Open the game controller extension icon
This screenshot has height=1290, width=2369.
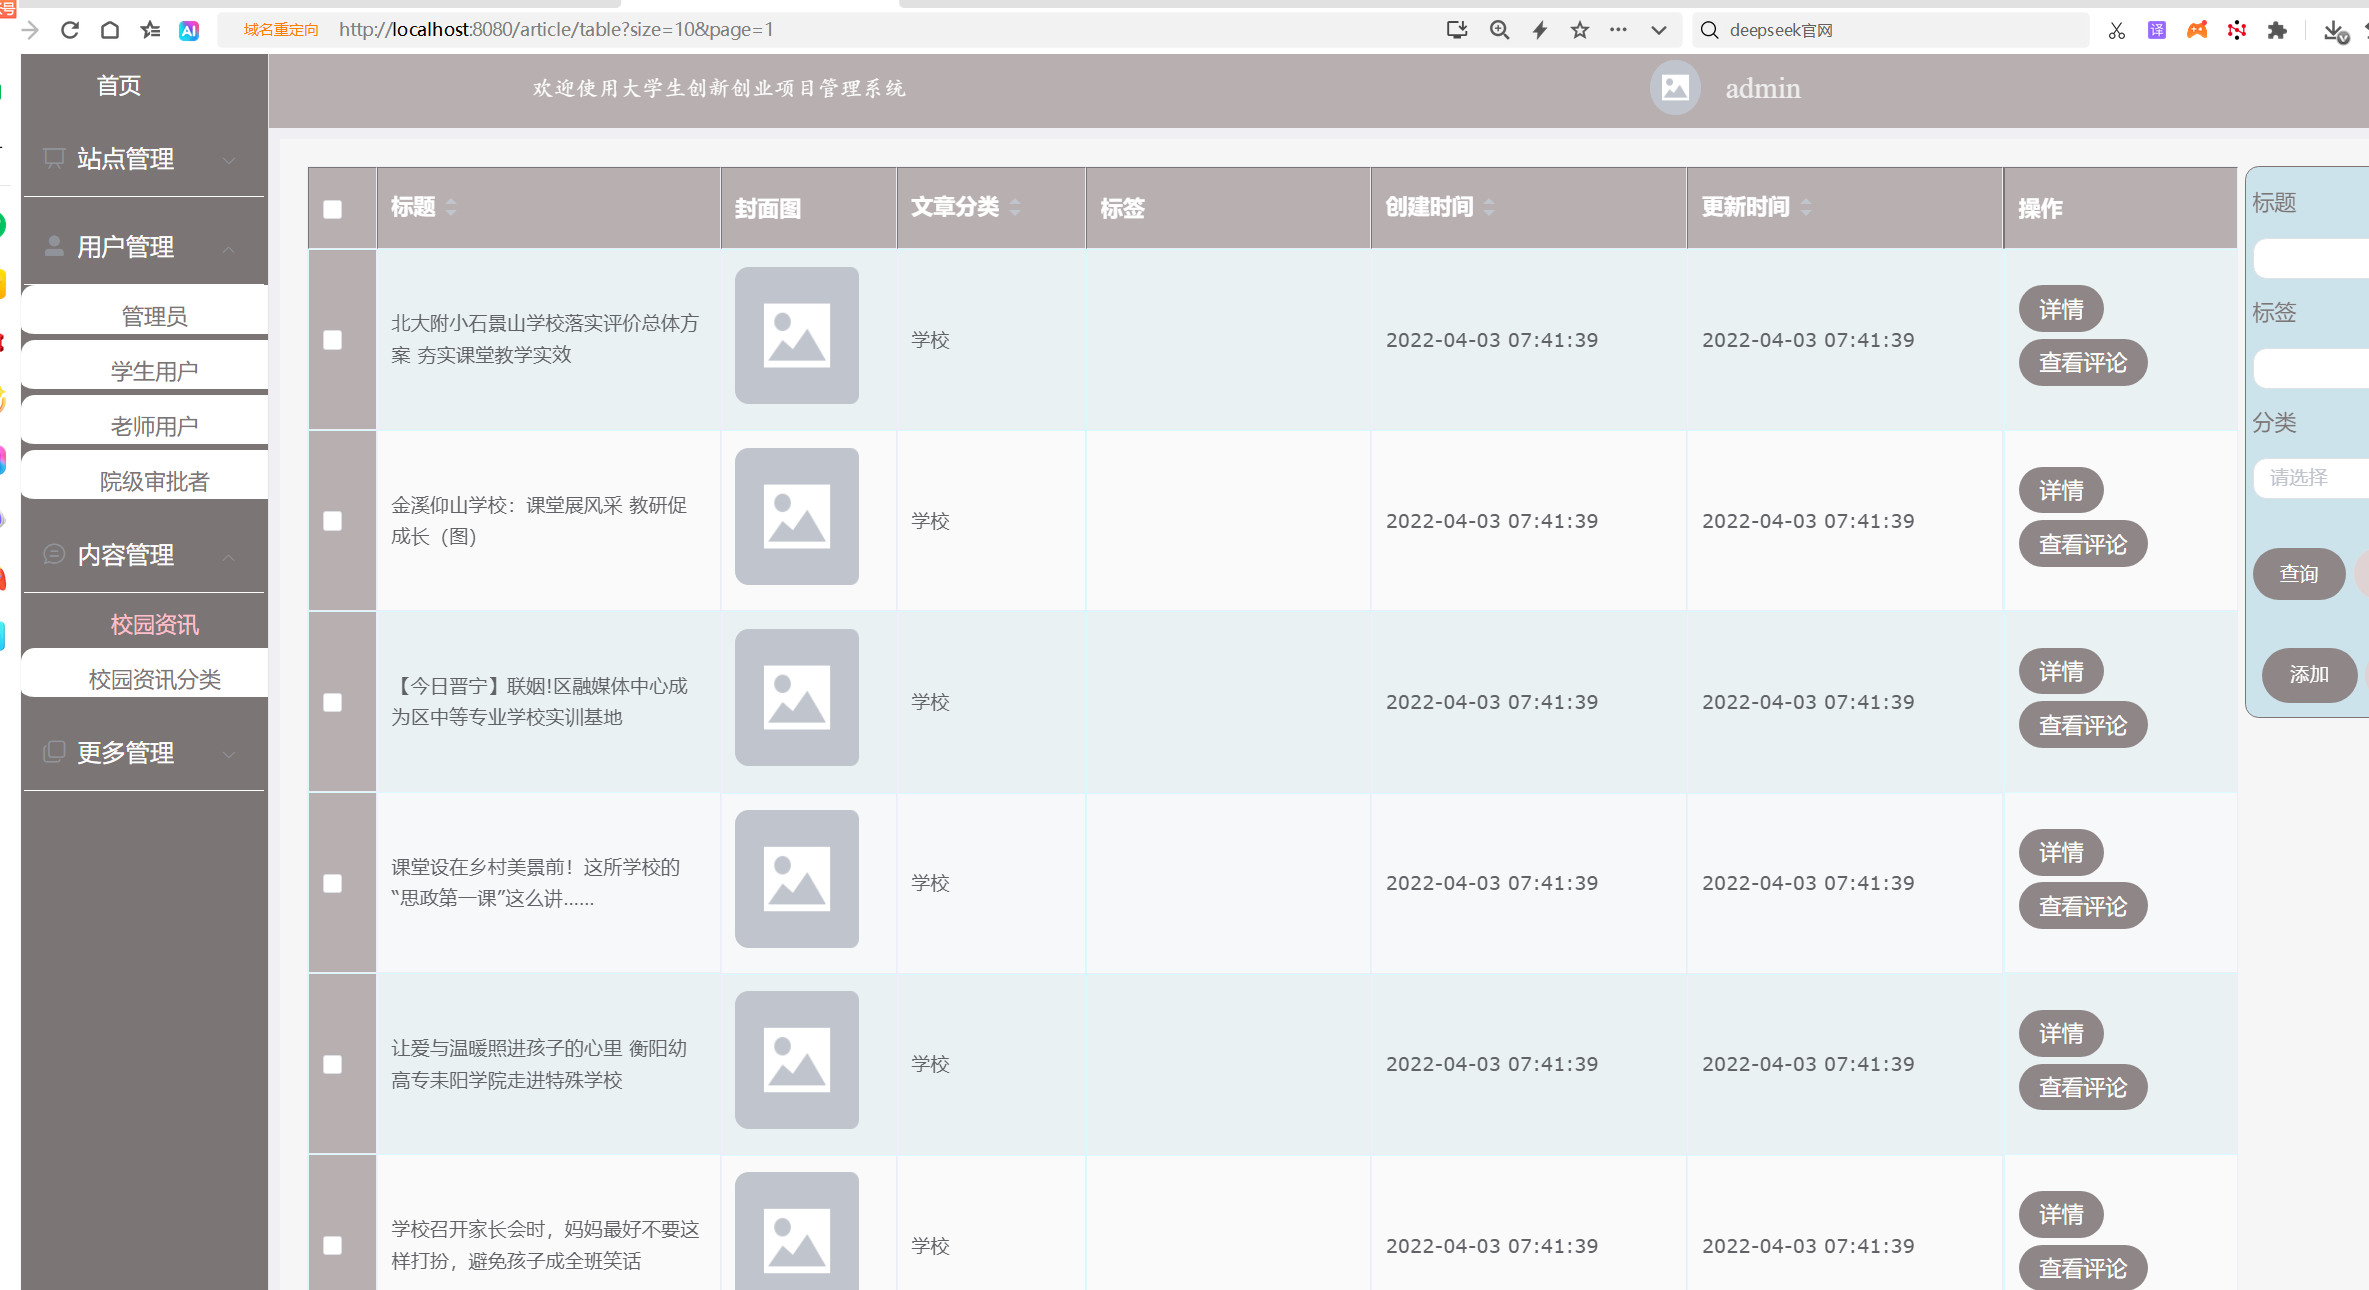tap(2197, 30)
